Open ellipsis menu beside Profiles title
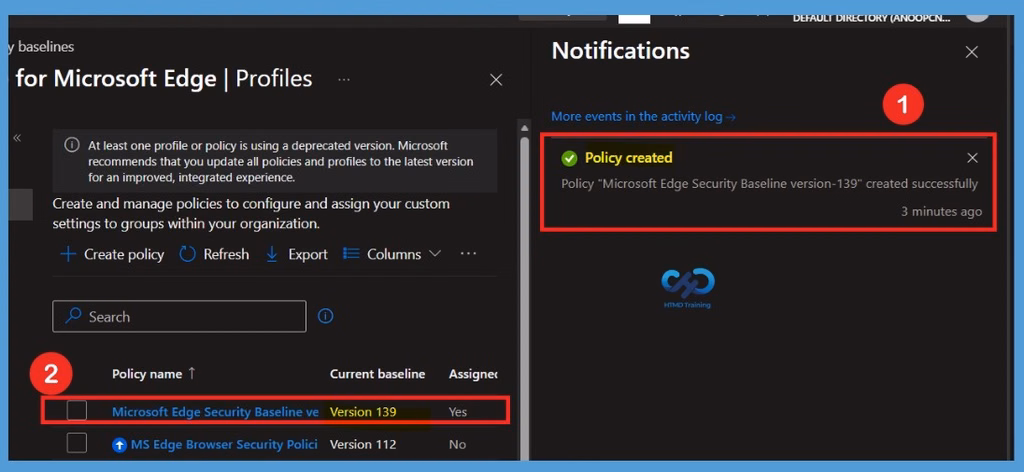 [344, 80]
